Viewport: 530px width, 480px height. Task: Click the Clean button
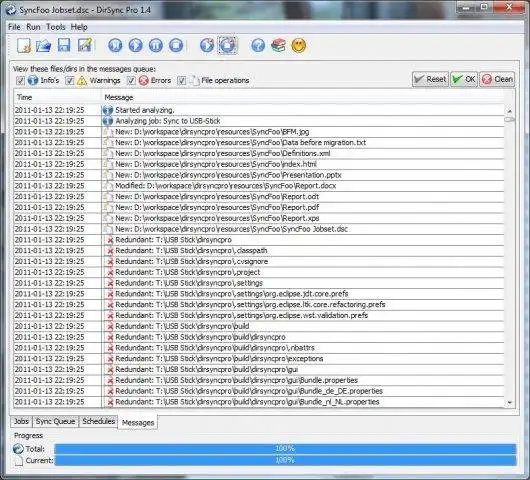tap(497, 79)
